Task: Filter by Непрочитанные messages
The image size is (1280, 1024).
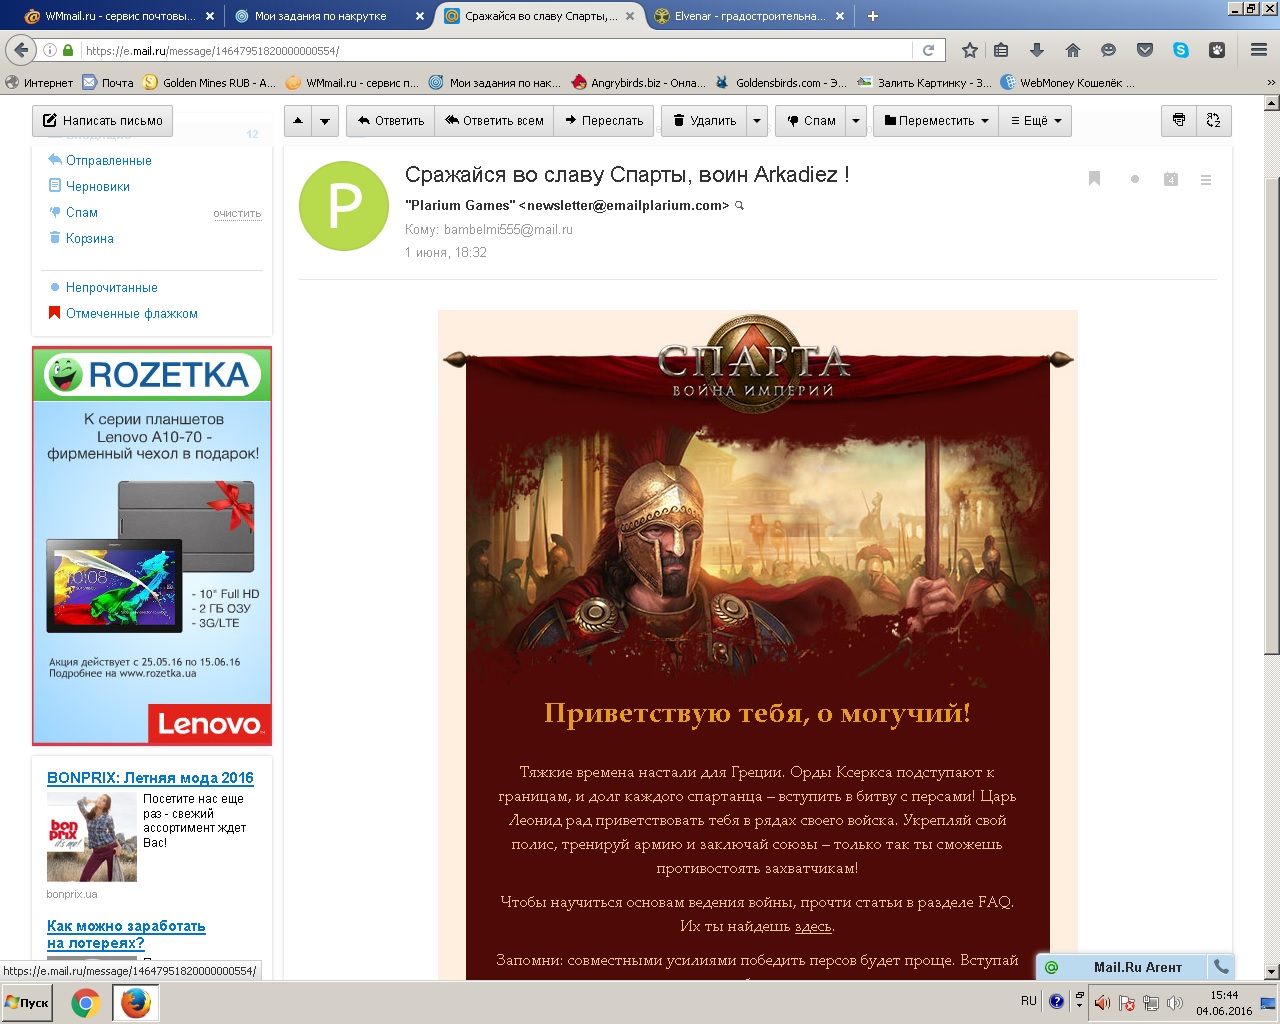Action: pyautogui.click(x=111, y=287)
